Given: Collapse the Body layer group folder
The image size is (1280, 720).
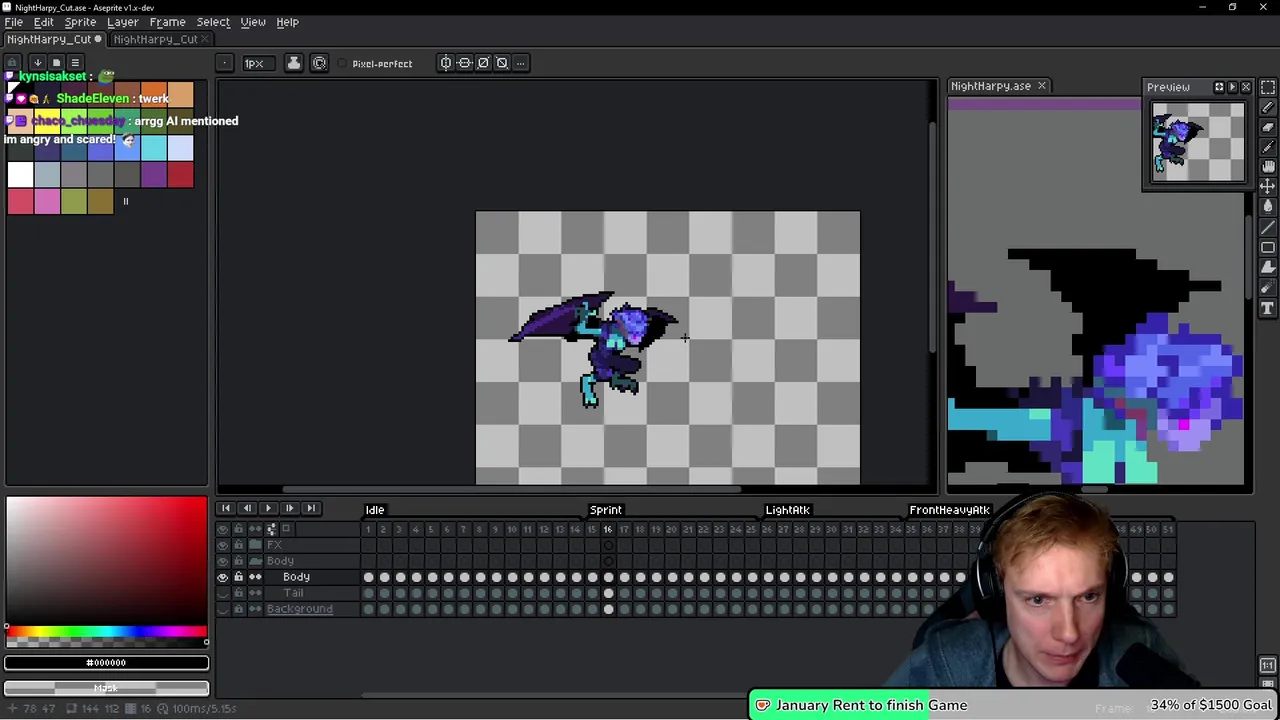Looking at the screenshot, I should 255,561.
